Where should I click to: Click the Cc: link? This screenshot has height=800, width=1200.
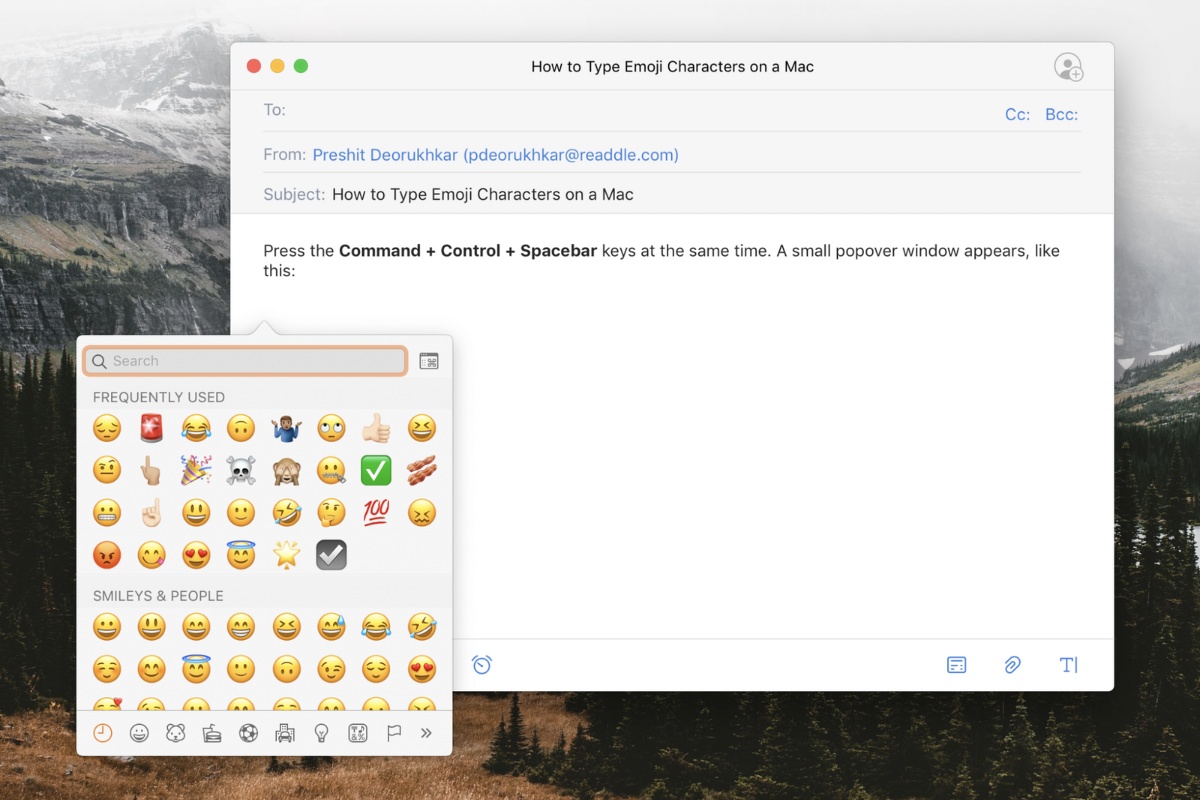1017,114
